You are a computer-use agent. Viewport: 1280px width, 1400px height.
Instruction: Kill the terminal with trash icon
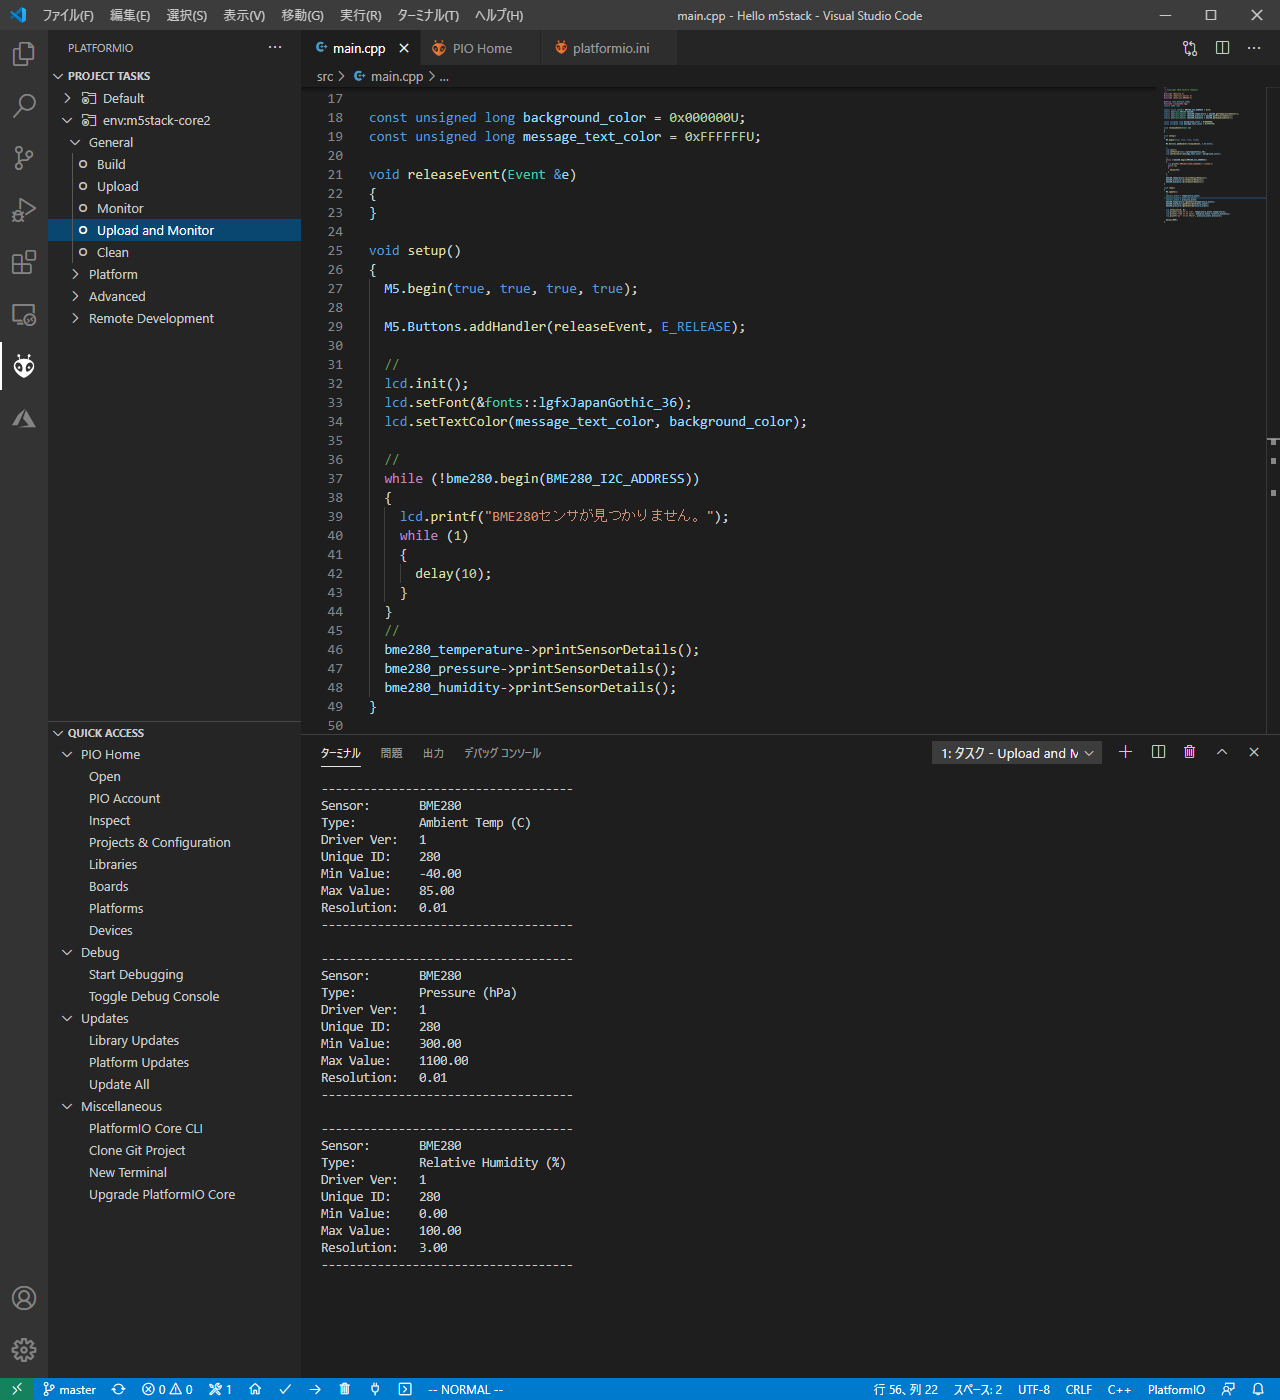point(1190,752)
